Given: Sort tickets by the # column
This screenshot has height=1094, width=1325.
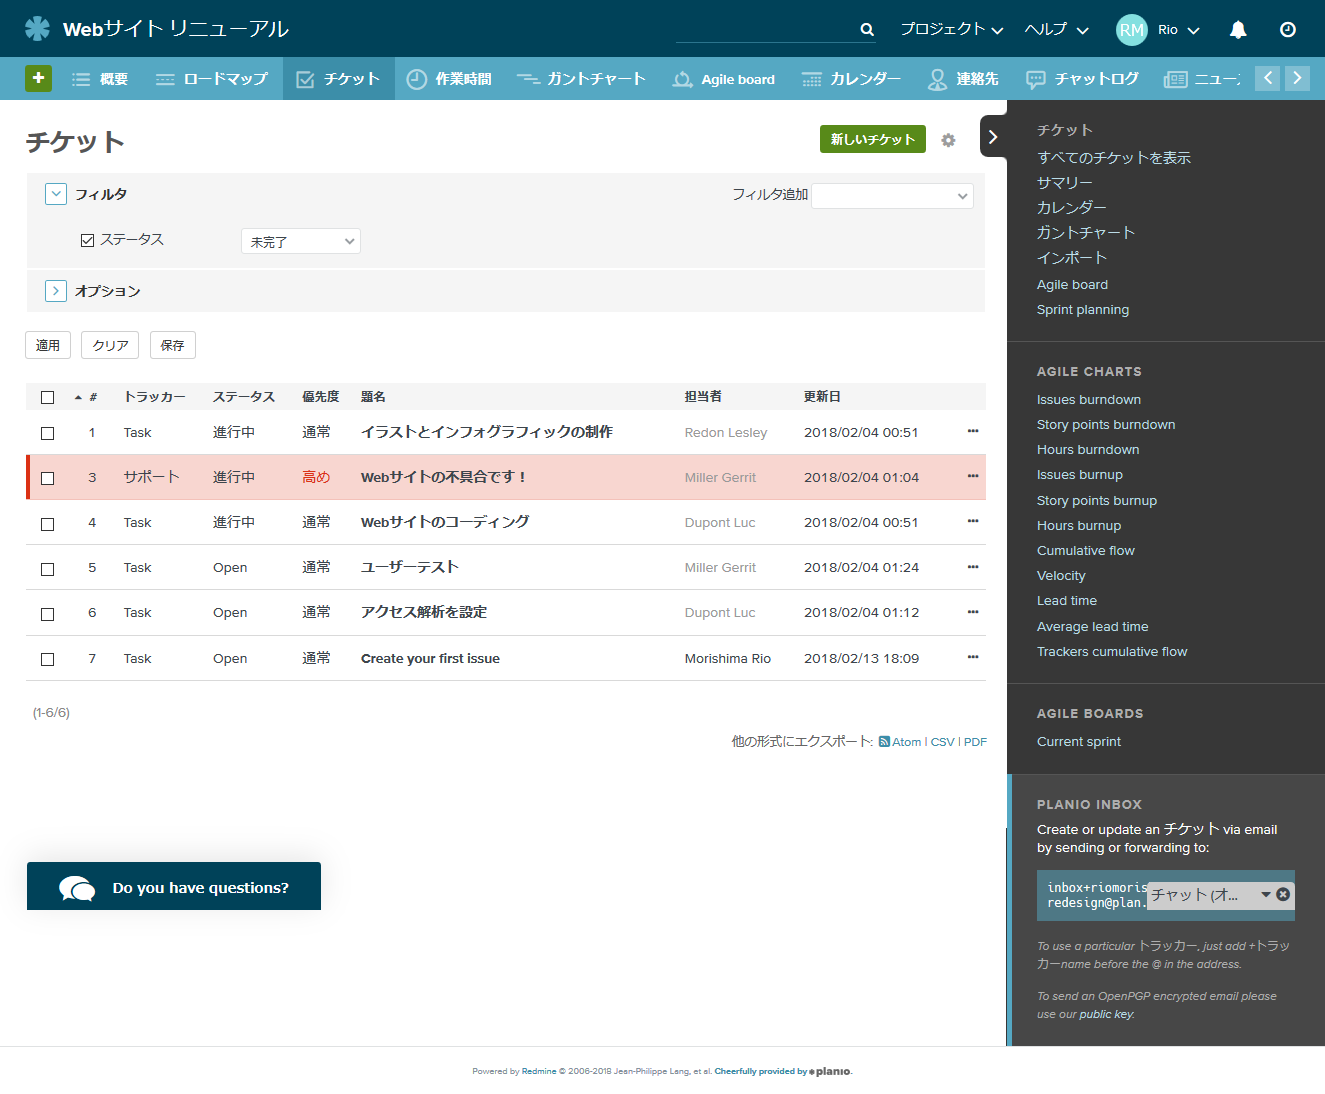Looking at the screenshot, I should 93,397.
